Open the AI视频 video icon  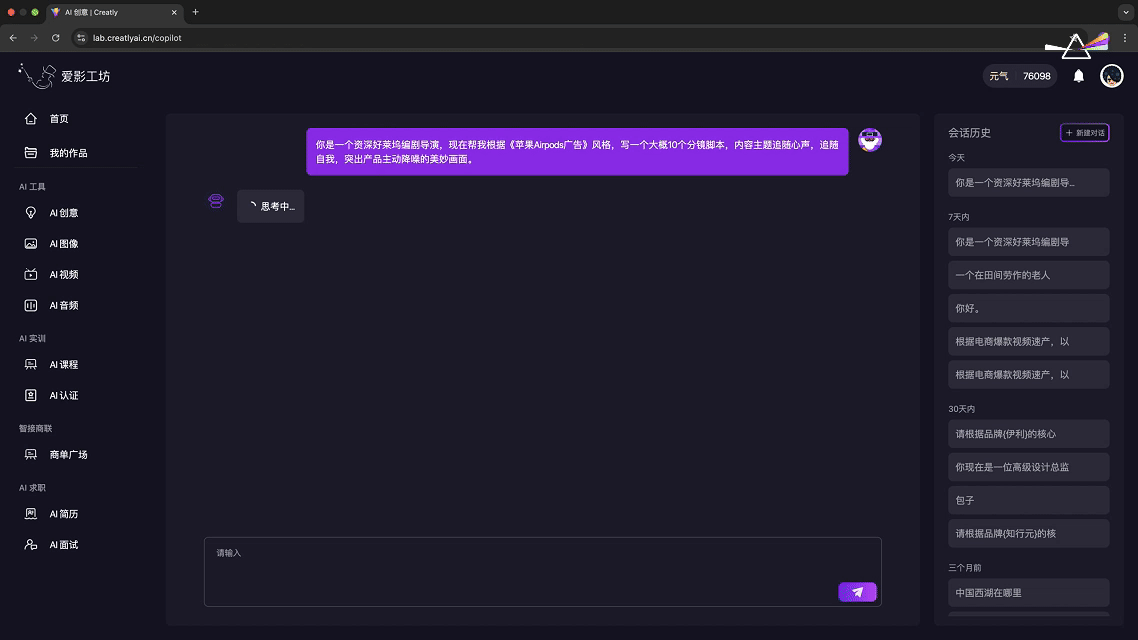[30, 274]
